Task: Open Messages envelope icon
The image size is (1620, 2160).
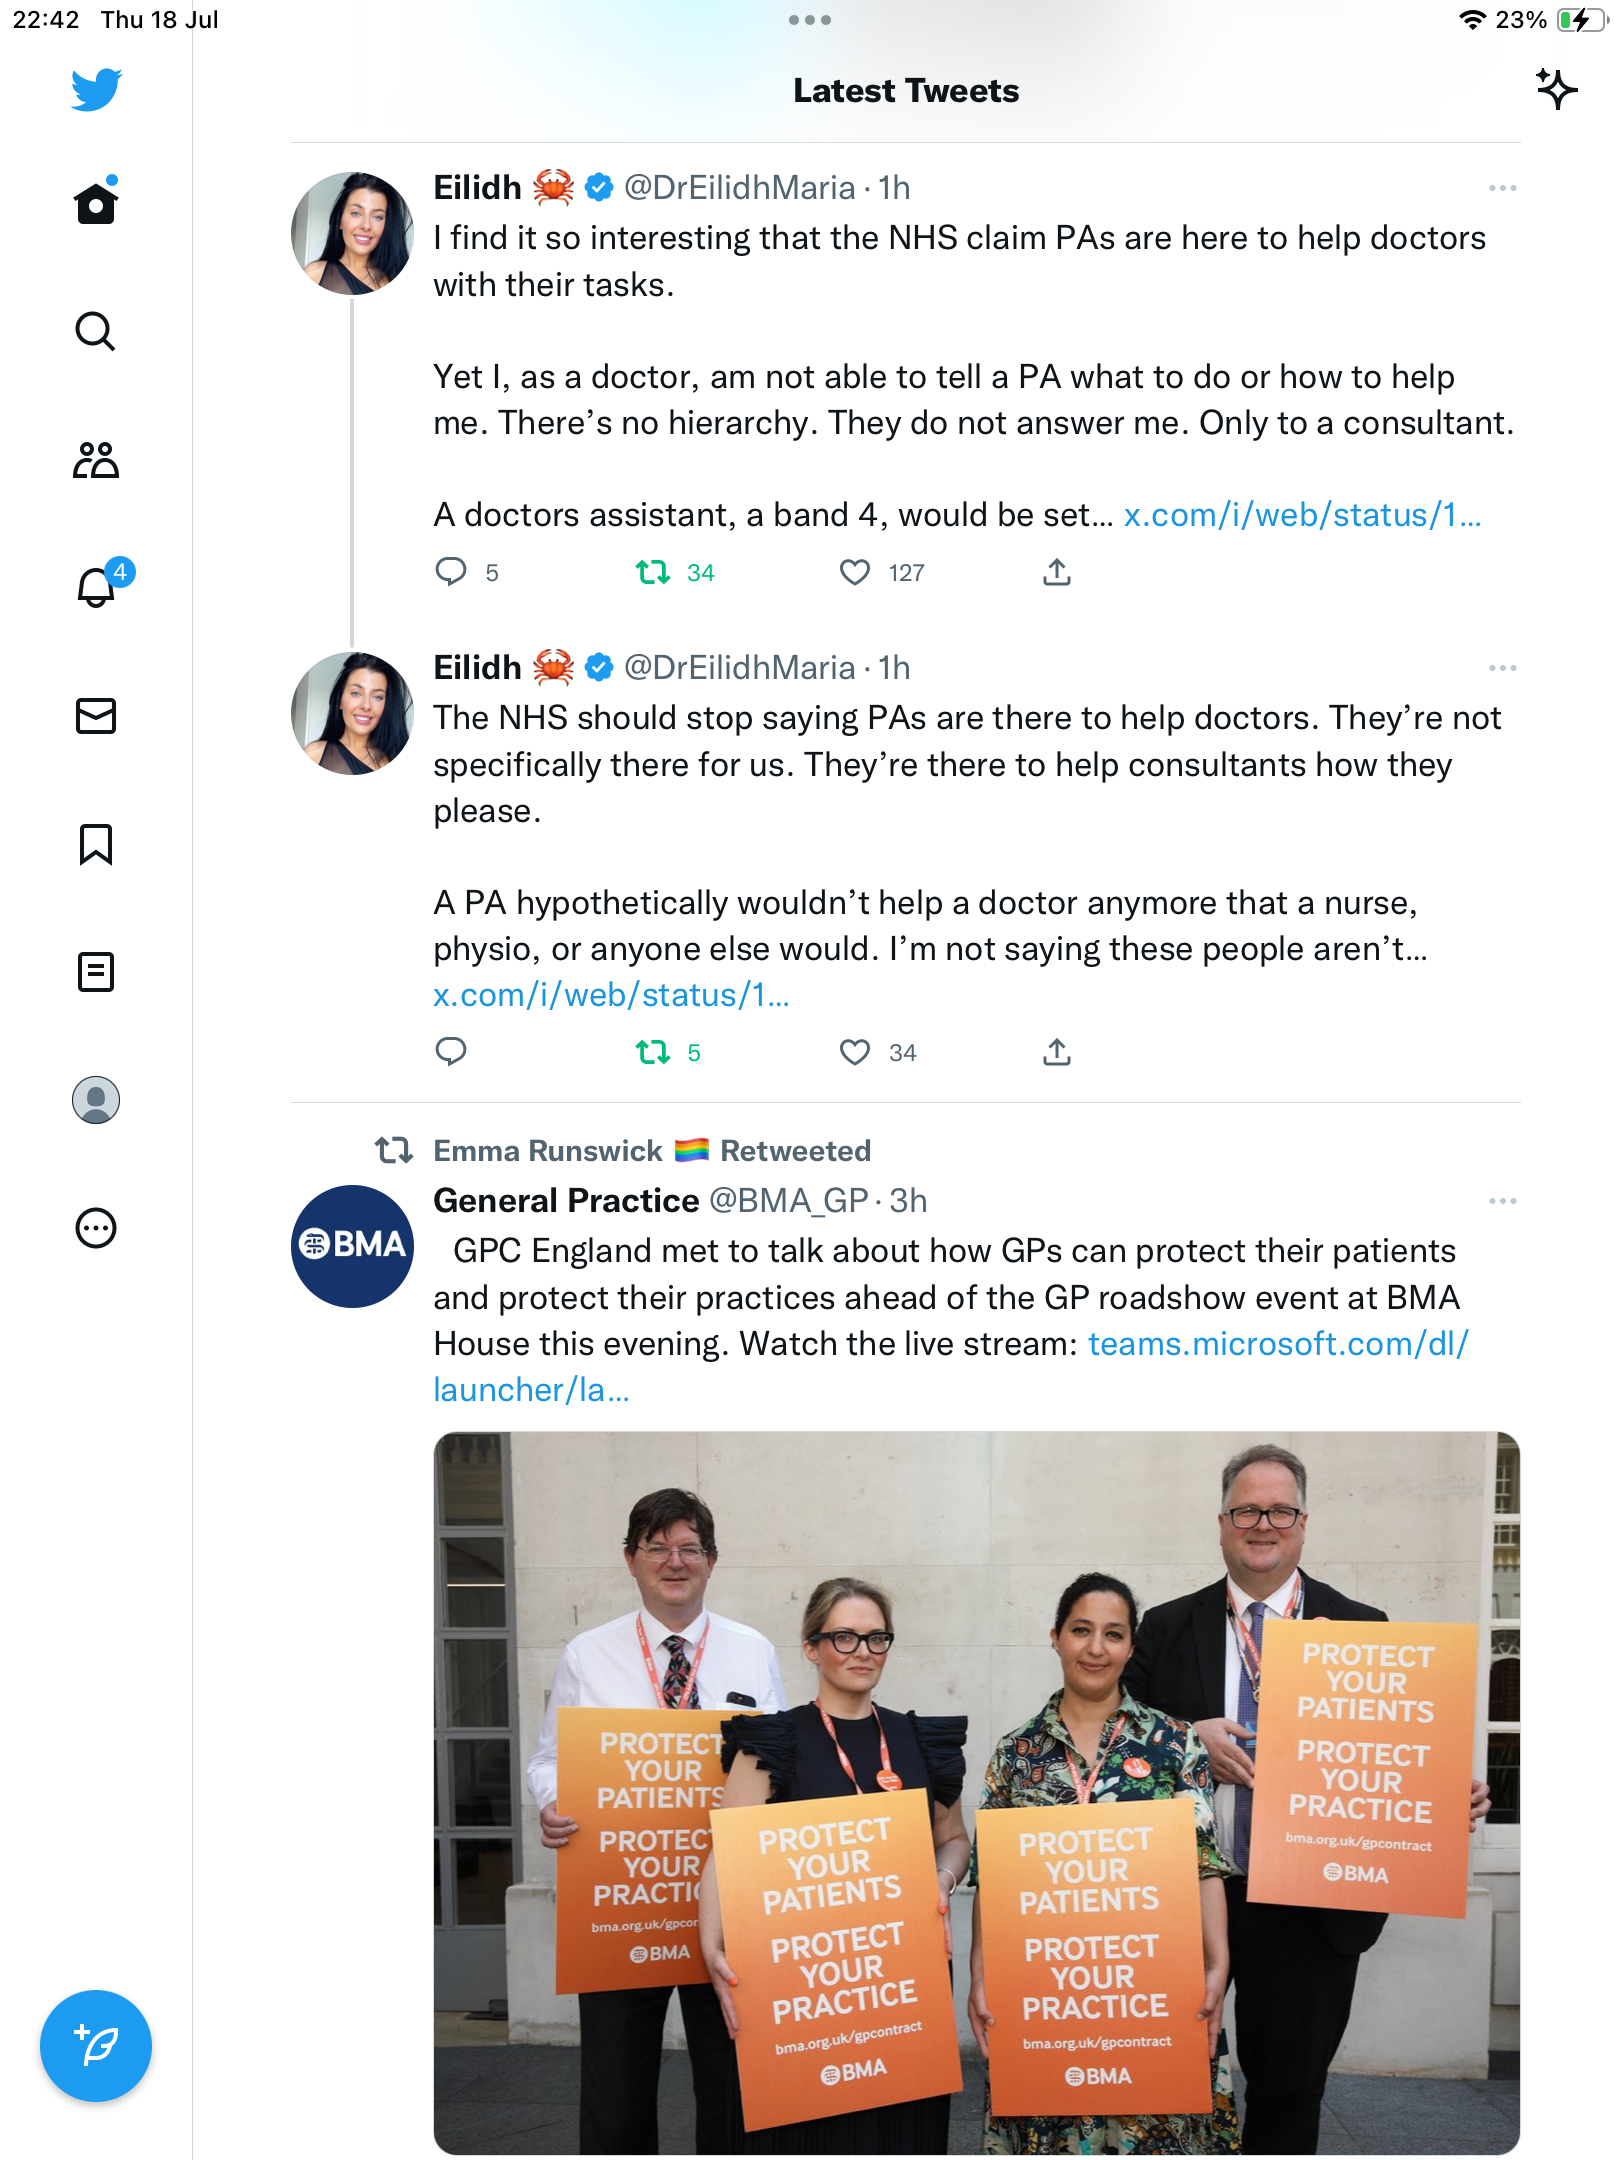Action: click(x=96, y=716)
